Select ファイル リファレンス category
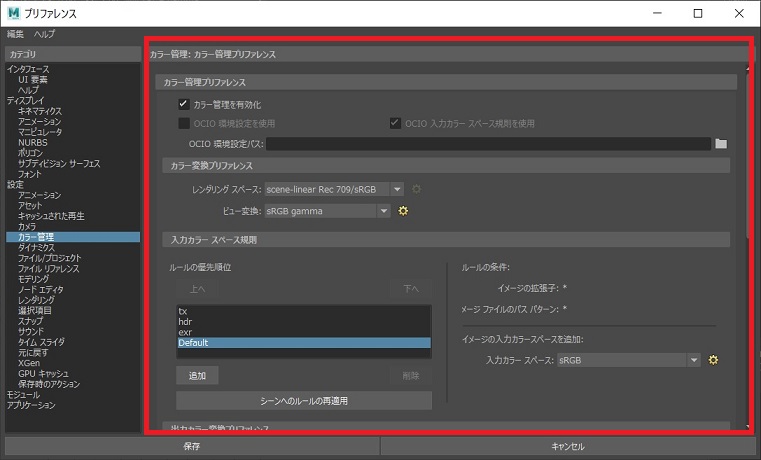The width and height of the screenshot is (761, 460). [x=49, y=268]
